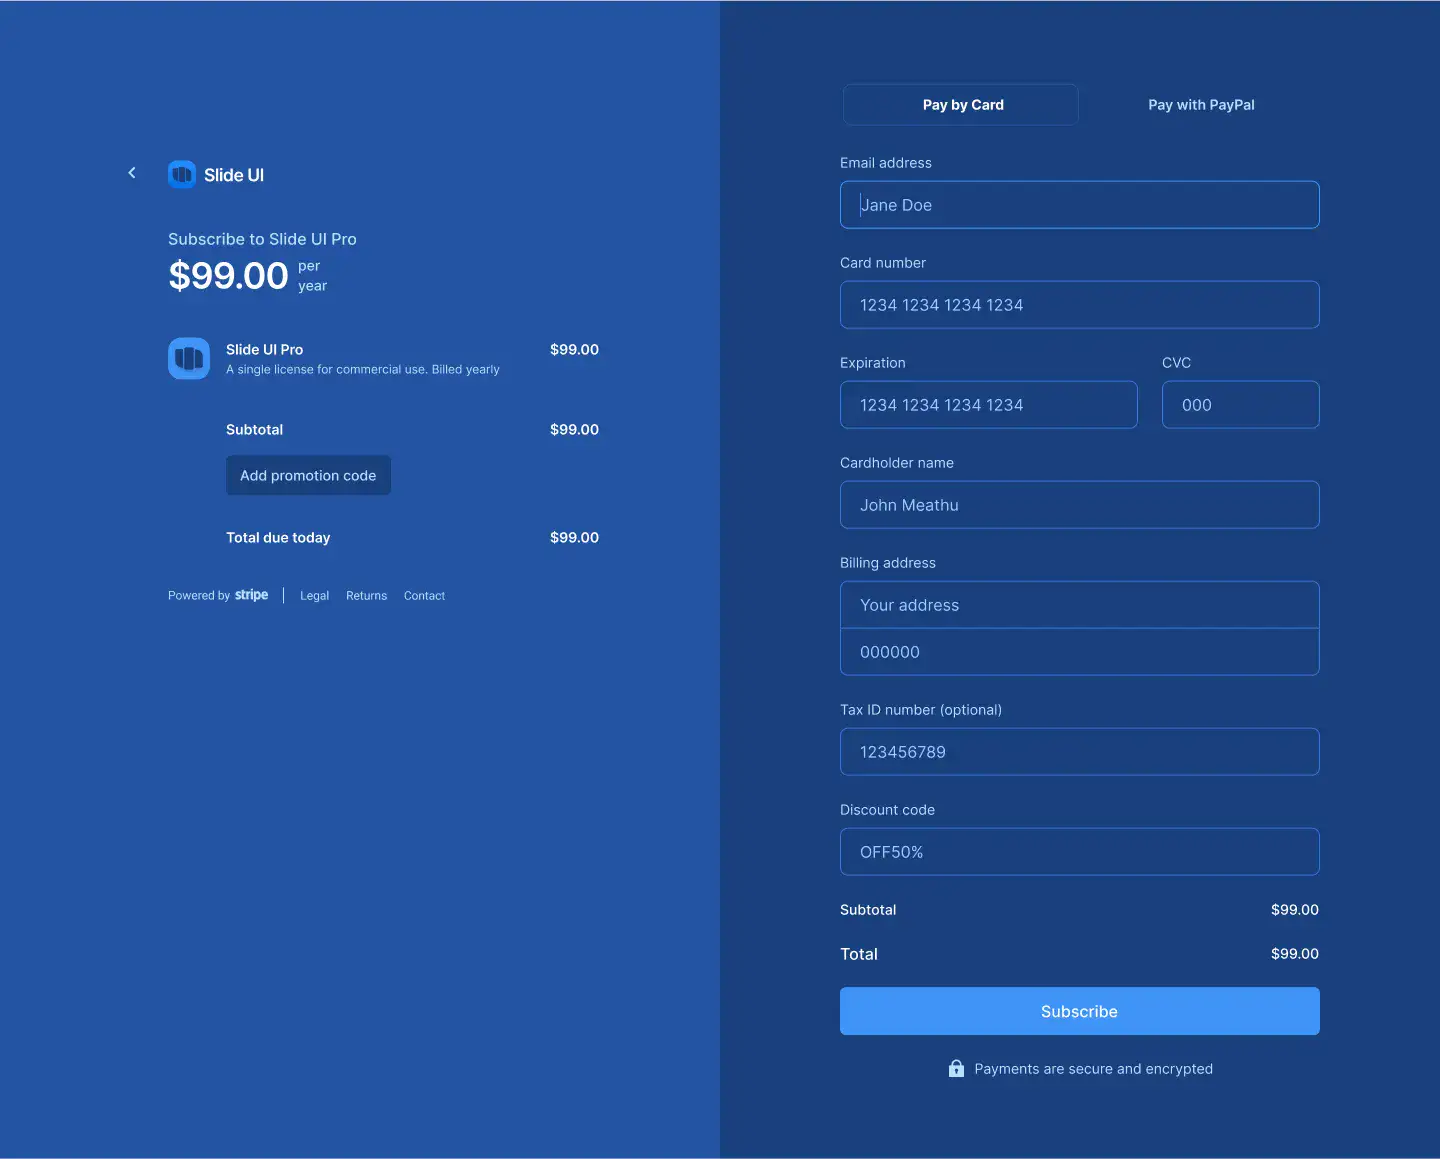This screenshot has width=1440, height=1159.
Task: Click the Slide UI Pro product icon
Action: pos(189,359)
